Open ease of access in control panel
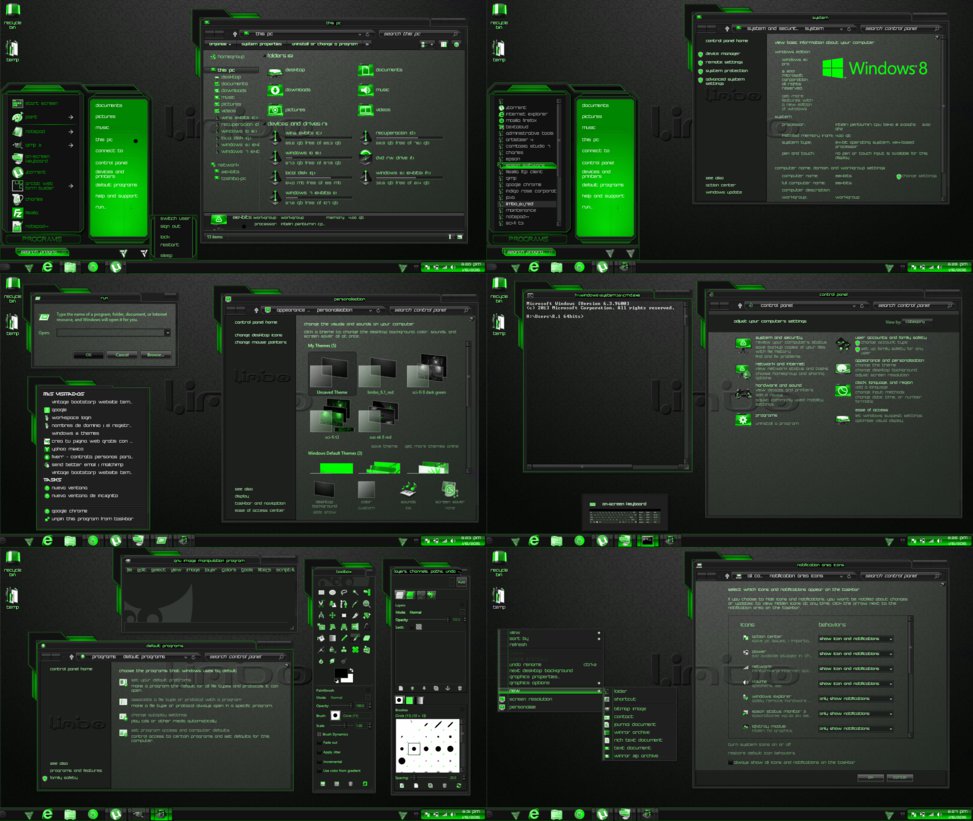Image resolution: width=973 pixels, height=821 pixels. (871, 410)
